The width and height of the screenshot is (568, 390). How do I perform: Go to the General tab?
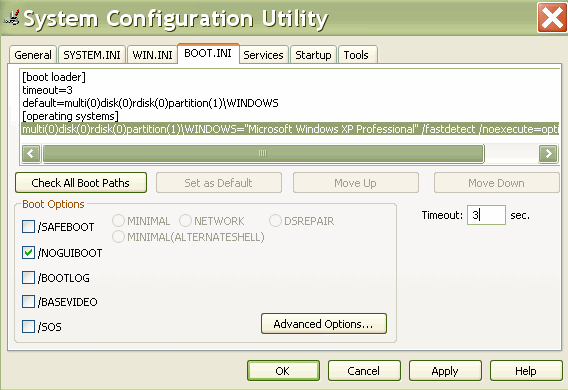[x=33, y=55]
